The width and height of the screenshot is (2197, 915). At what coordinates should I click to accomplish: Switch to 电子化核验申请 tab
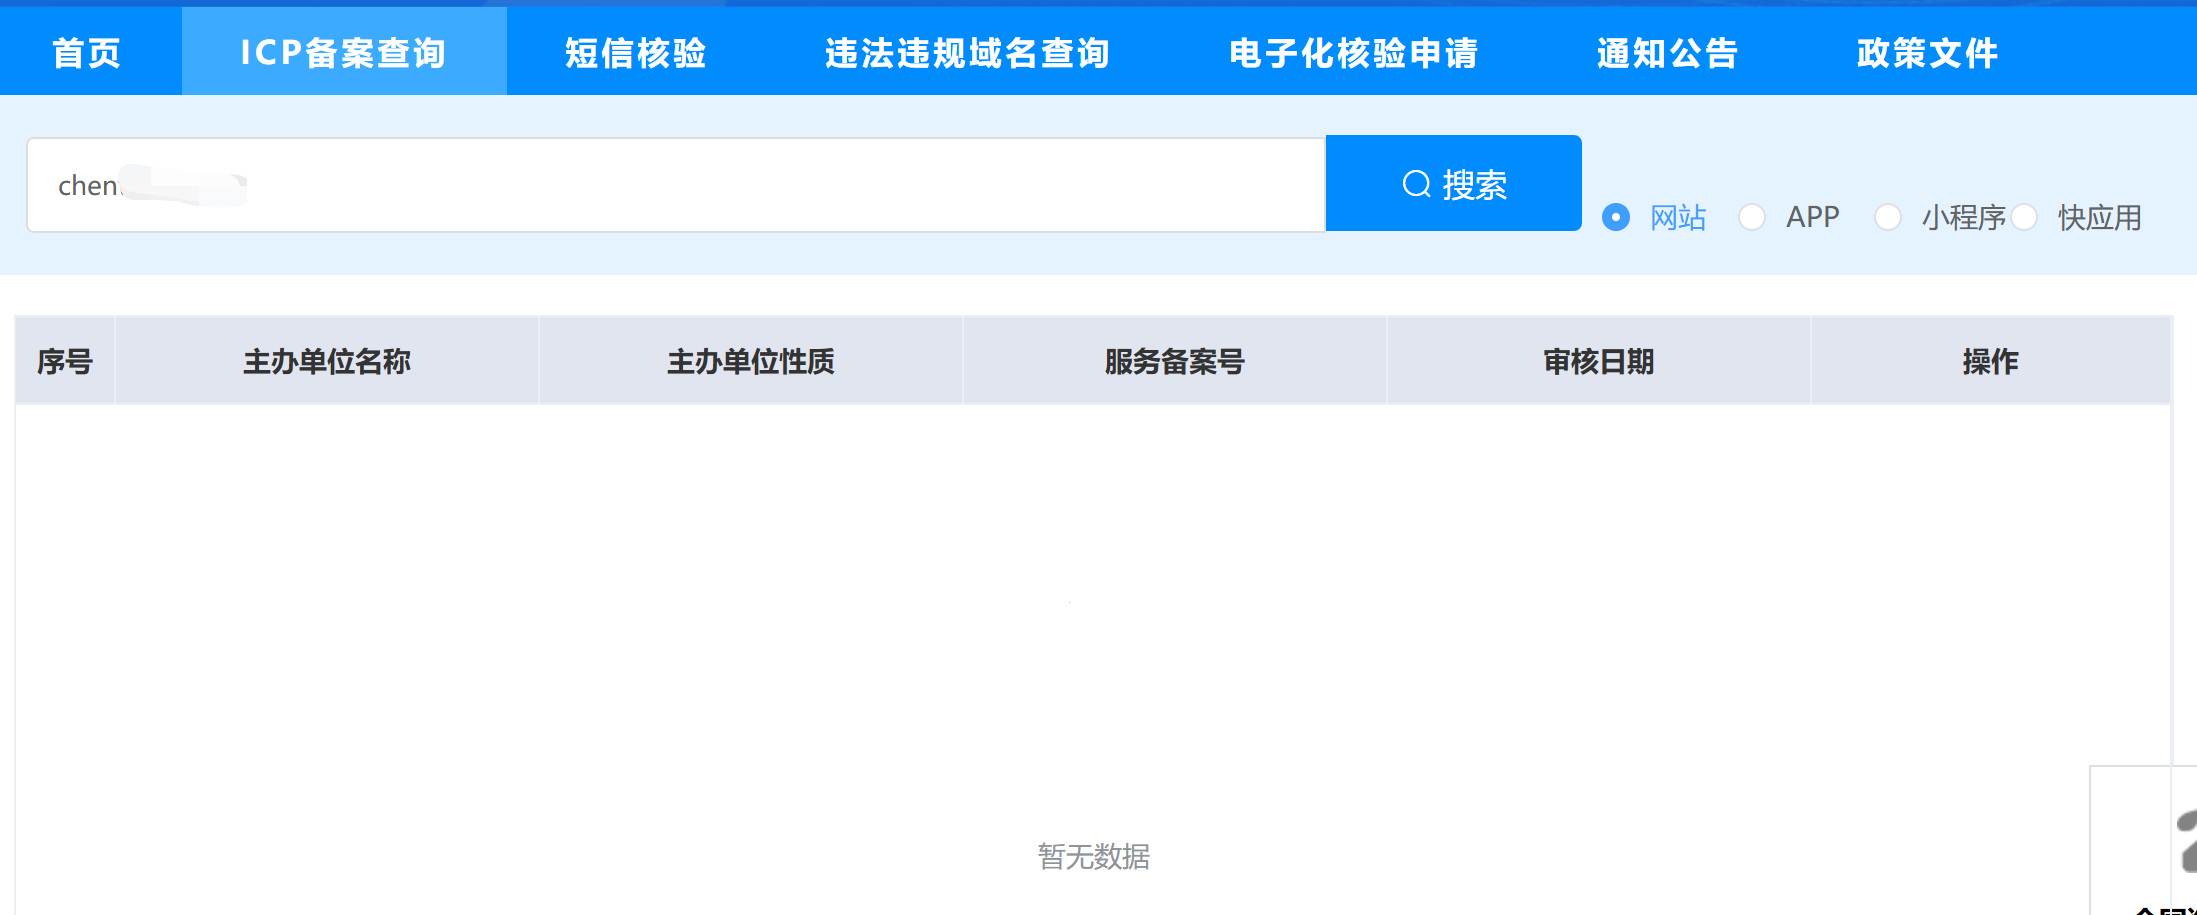(1354, 52)
